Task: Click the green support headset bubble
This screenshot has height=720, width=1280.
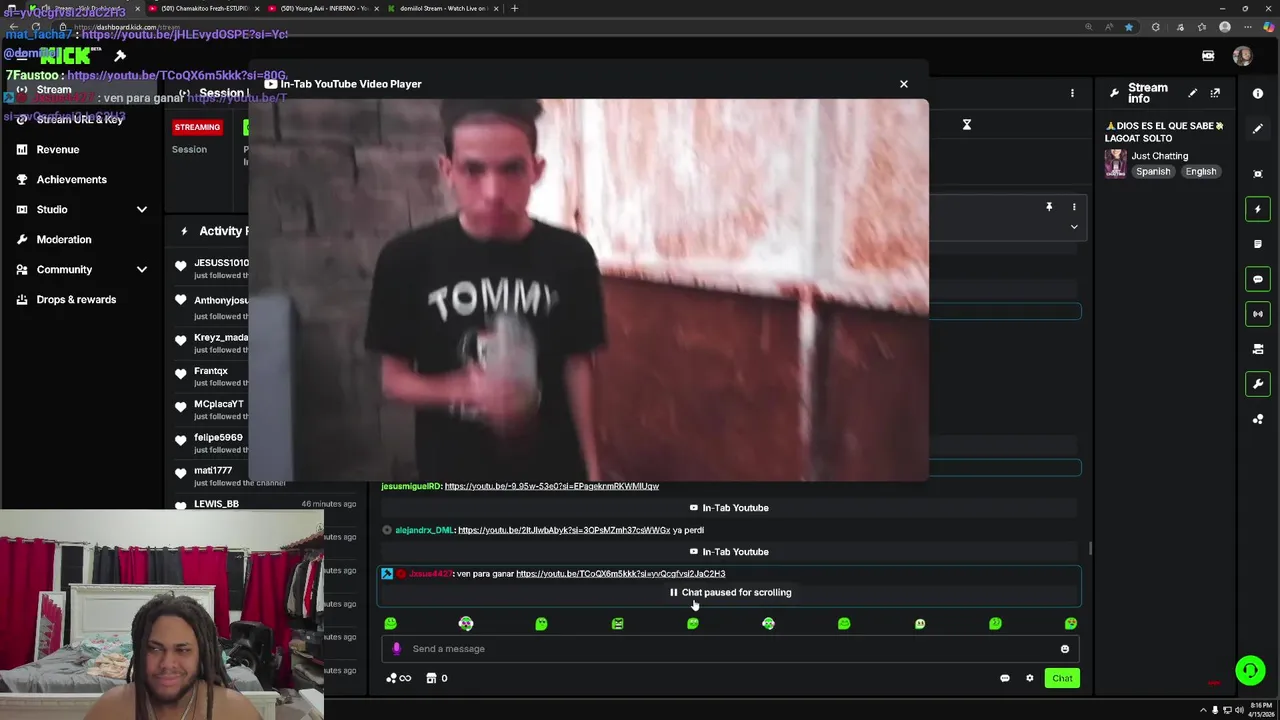Action: [x=1250, y=670]
